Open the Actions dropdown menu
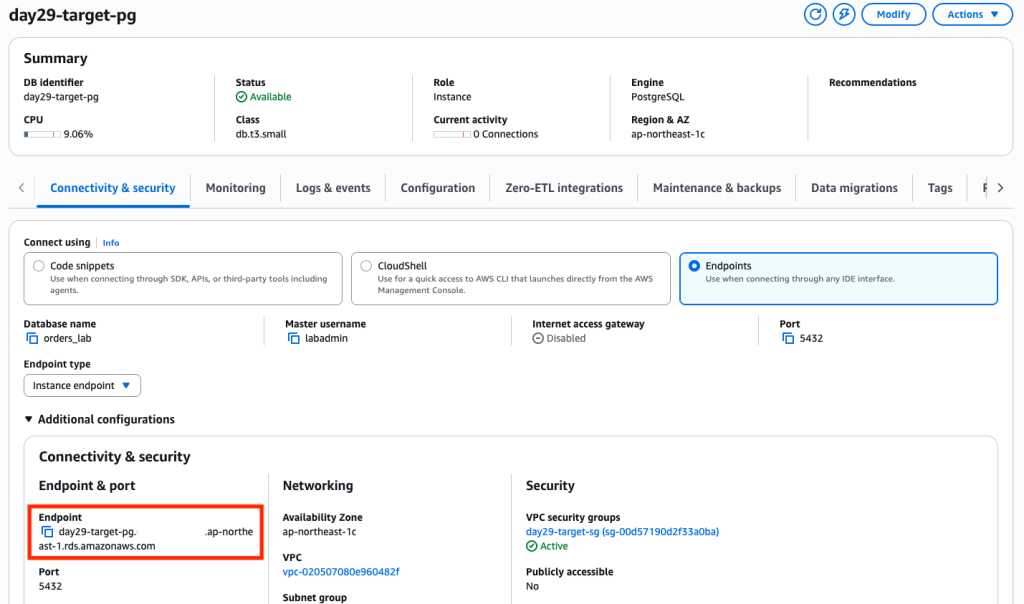Image resolution: width=1024 pixels, height=604 pixels. tap(972, 14)
